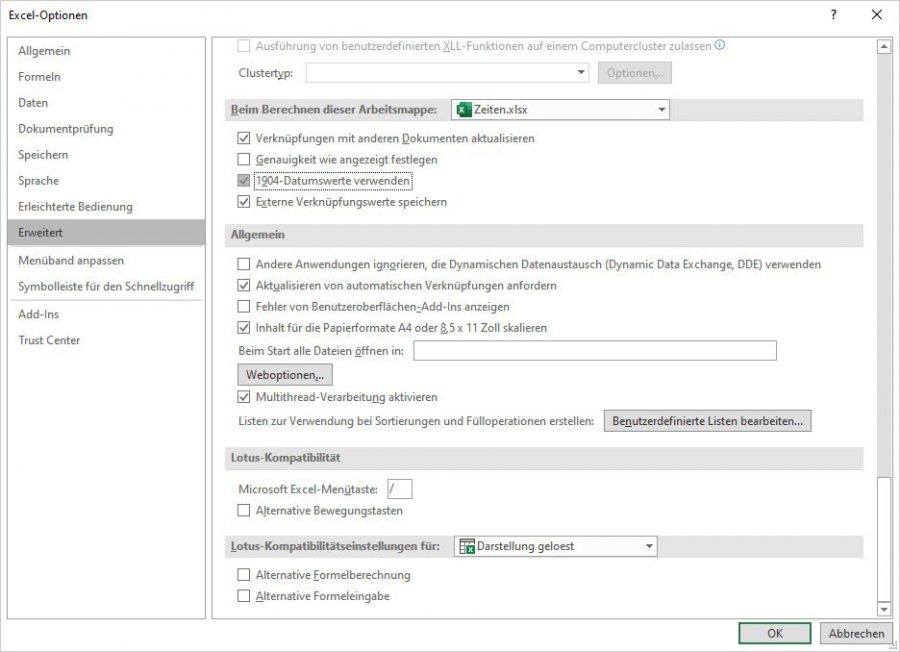Enable 'Genauigkeit wie angezeigt festlegen' checkbox

tap(243, 159)
